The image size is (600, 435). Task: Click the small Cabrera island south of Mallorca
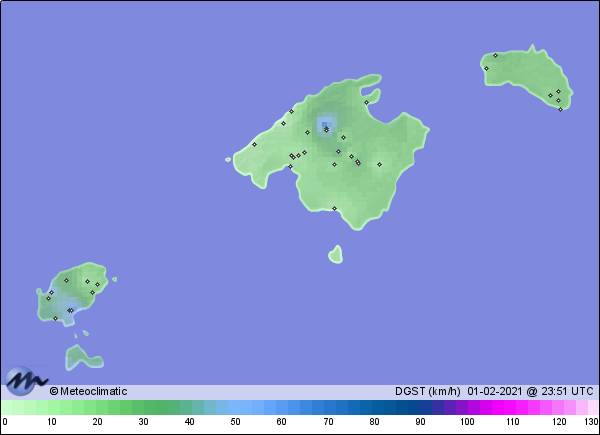(335, 254)
